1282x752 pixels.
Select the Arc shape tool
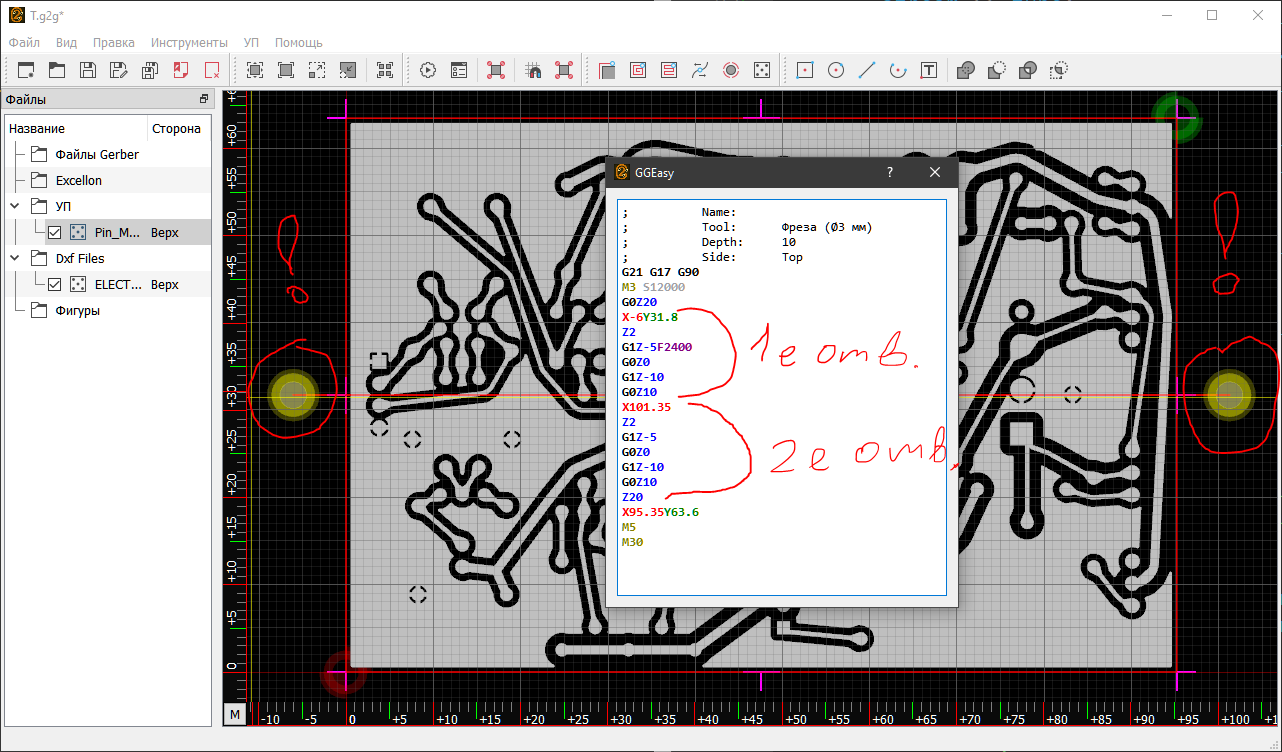pyautogui.click(x=898, y=70)
